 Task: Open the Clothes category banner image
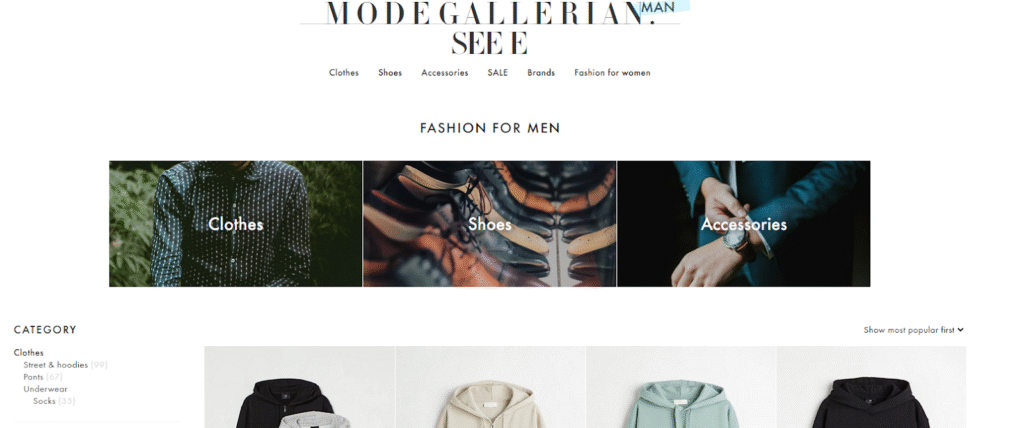[x=236, y=224]
